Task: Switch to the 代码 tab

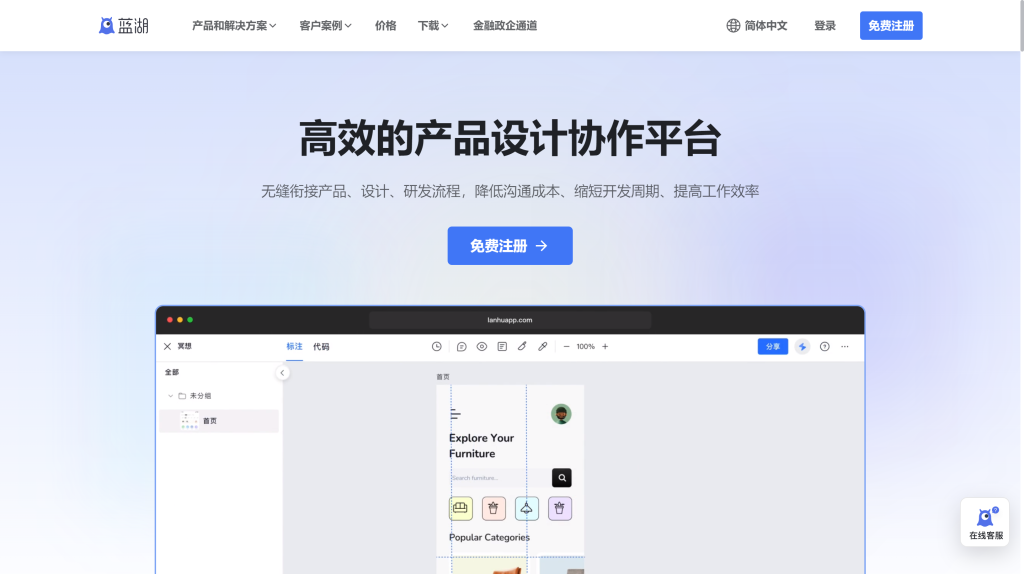Action: coord(321,347)
